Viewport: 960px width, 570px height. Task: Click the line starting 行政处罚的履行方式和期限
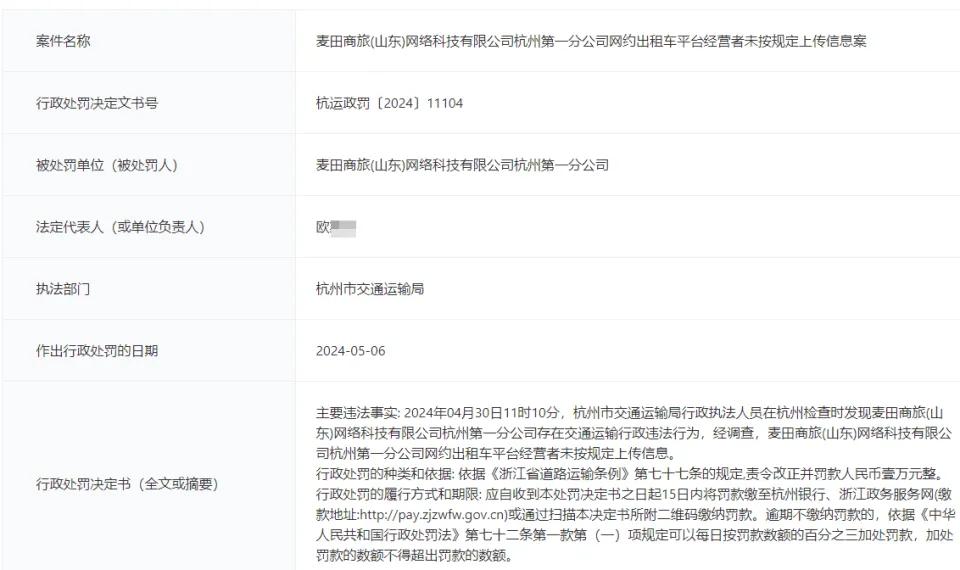[x=634, y=494]
